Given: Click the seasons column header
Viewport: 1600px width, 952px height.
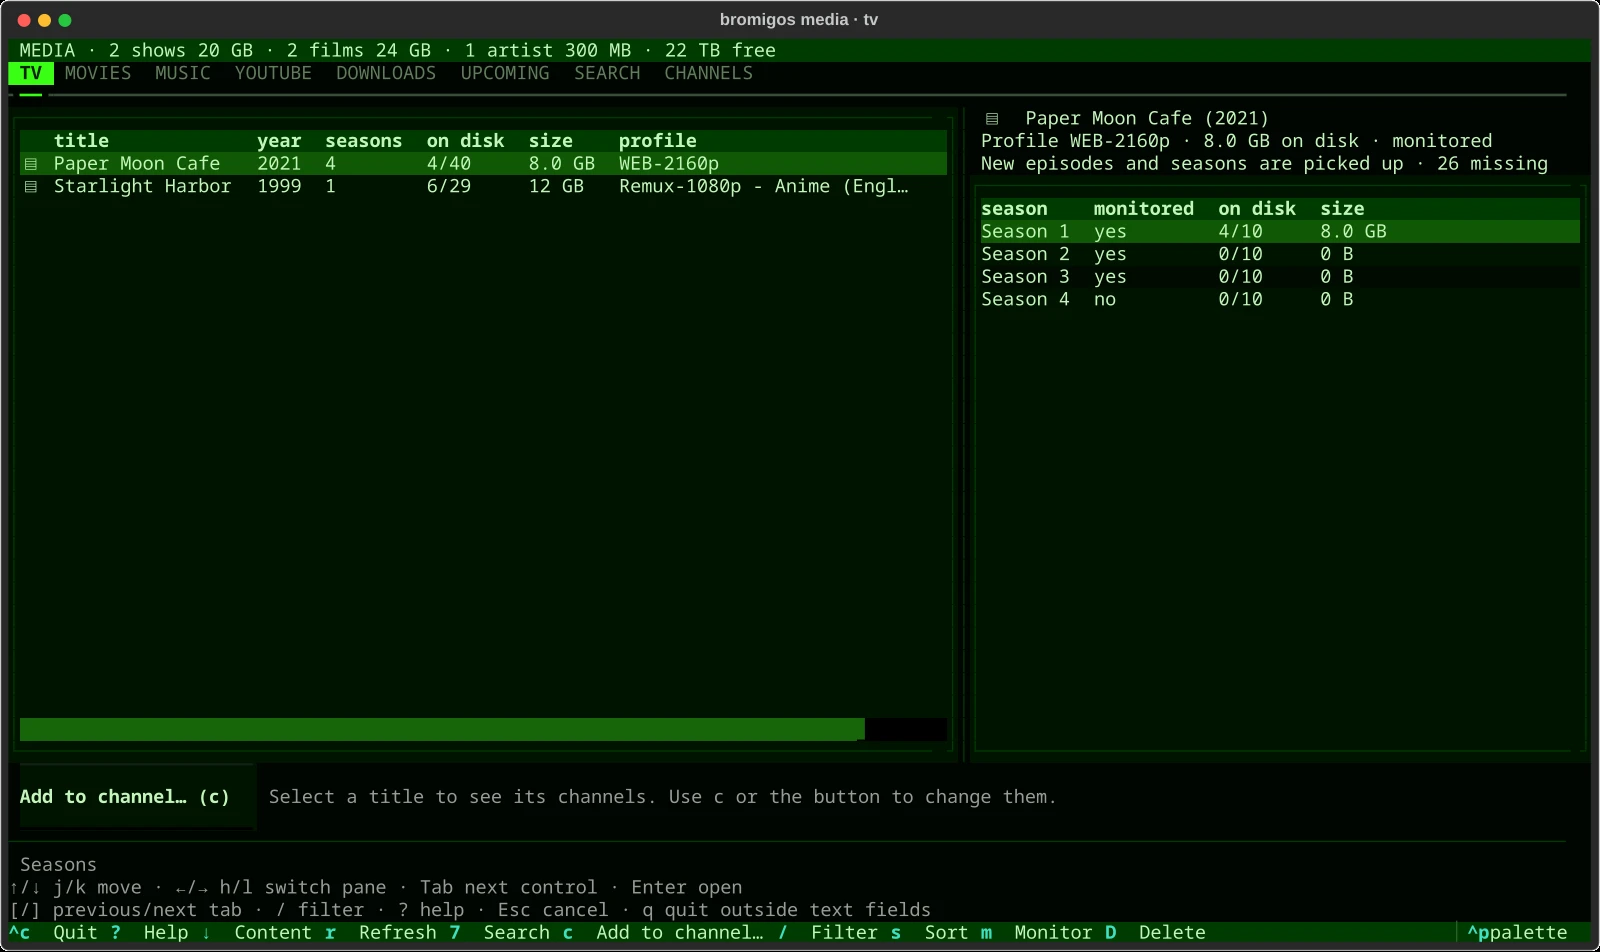Looking at the screenshot, I should pyautogui.click(x=363, y=141).
